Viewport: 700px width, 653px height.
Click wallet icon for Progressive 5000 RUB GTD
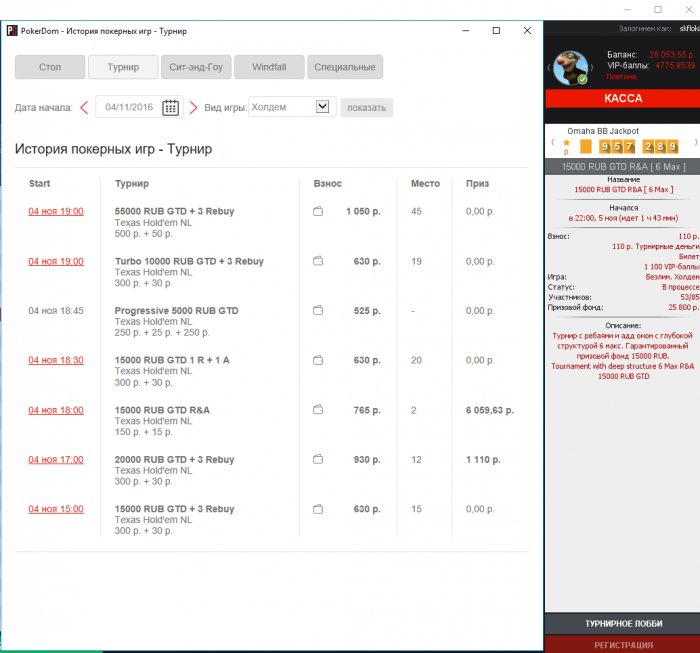[x=318, y=310]
